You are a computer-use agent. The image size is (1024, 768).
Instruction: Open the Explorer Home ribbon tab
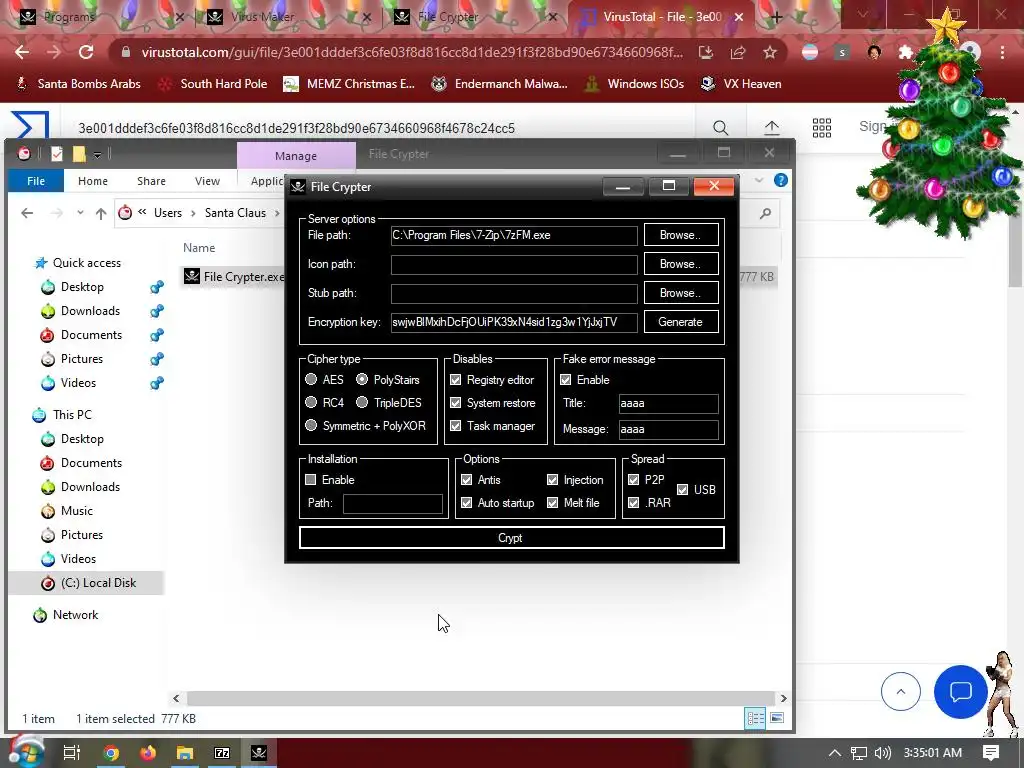tap(93, 181)
